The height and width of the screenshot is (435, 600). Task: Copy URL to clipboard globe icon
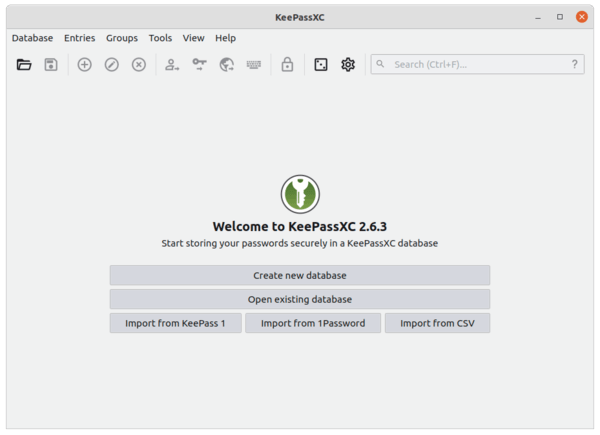click(x=227, y=65)
